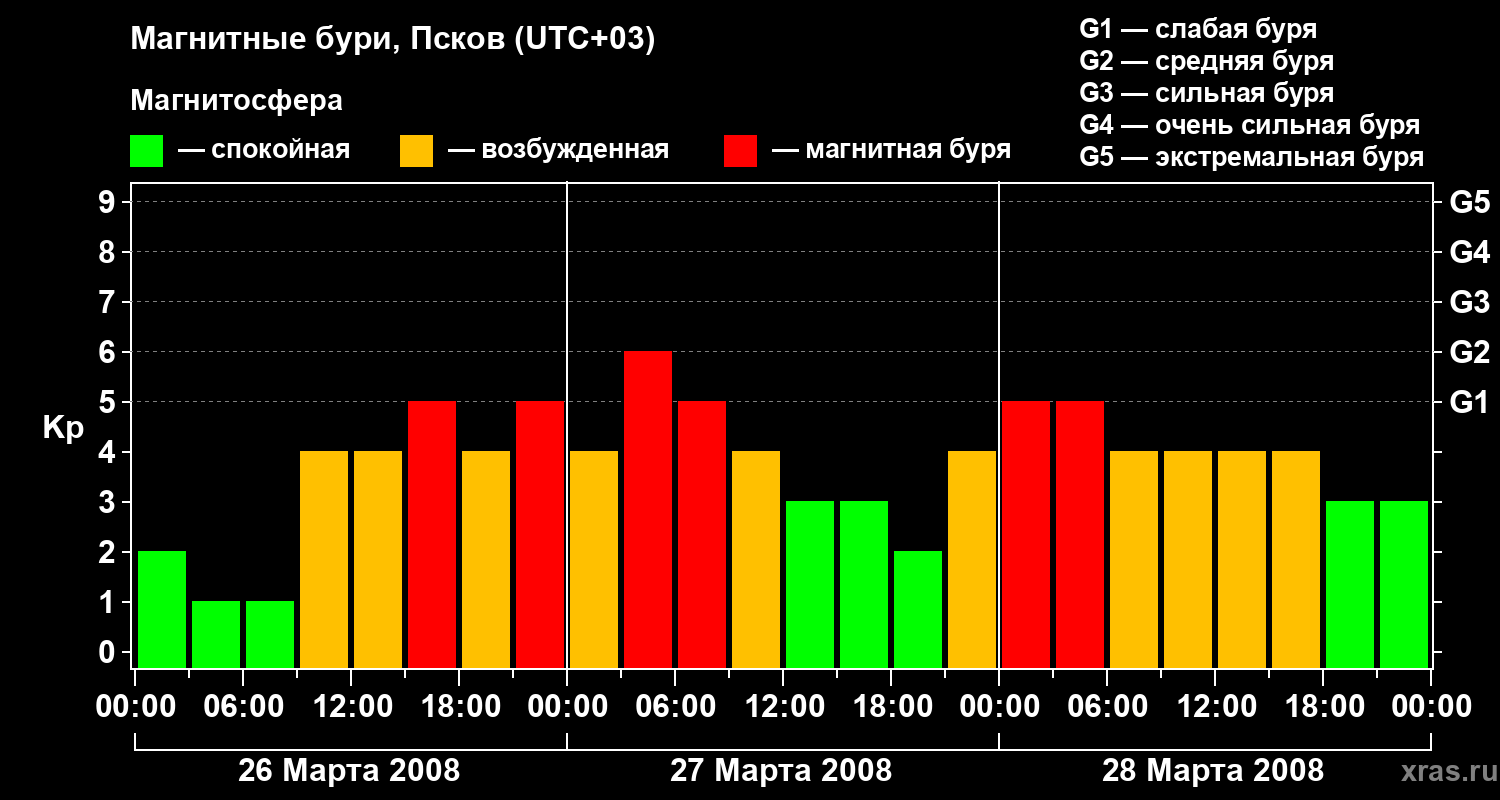Select the yellow bar, 27 Марта 00:00–03:00
Screen dimensions: 1500x800
(x=594, y=559)
